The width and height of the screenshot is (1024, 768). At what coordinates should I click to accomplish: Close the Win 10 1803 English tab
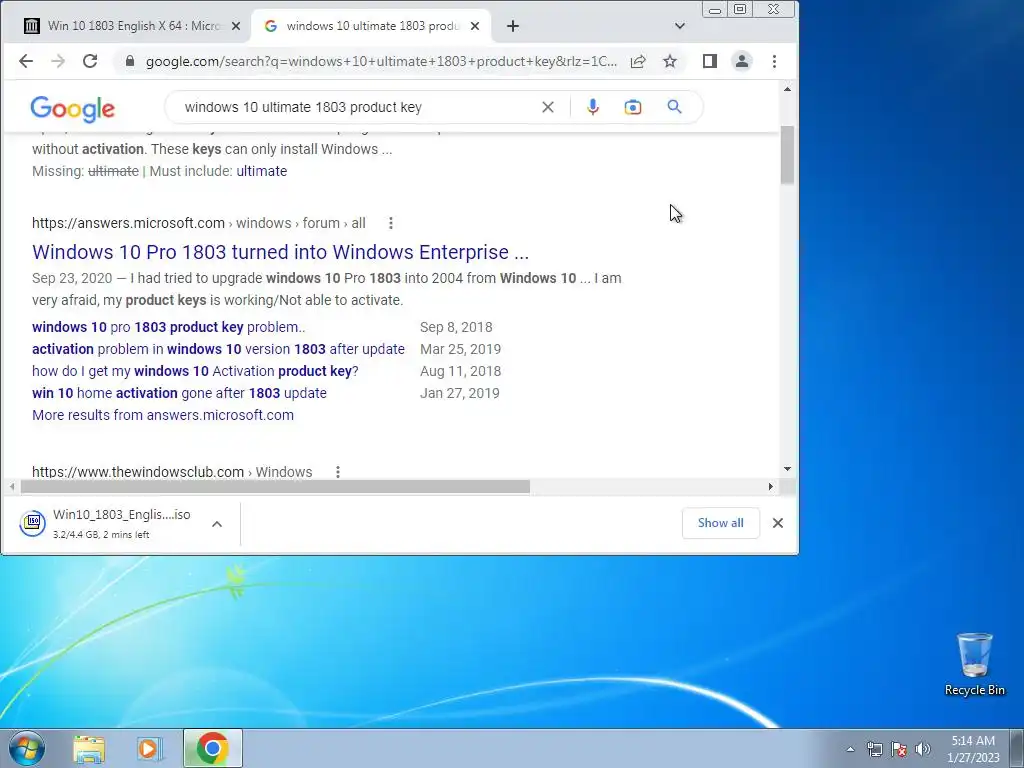pyautogui.click(x=236, y=26)
